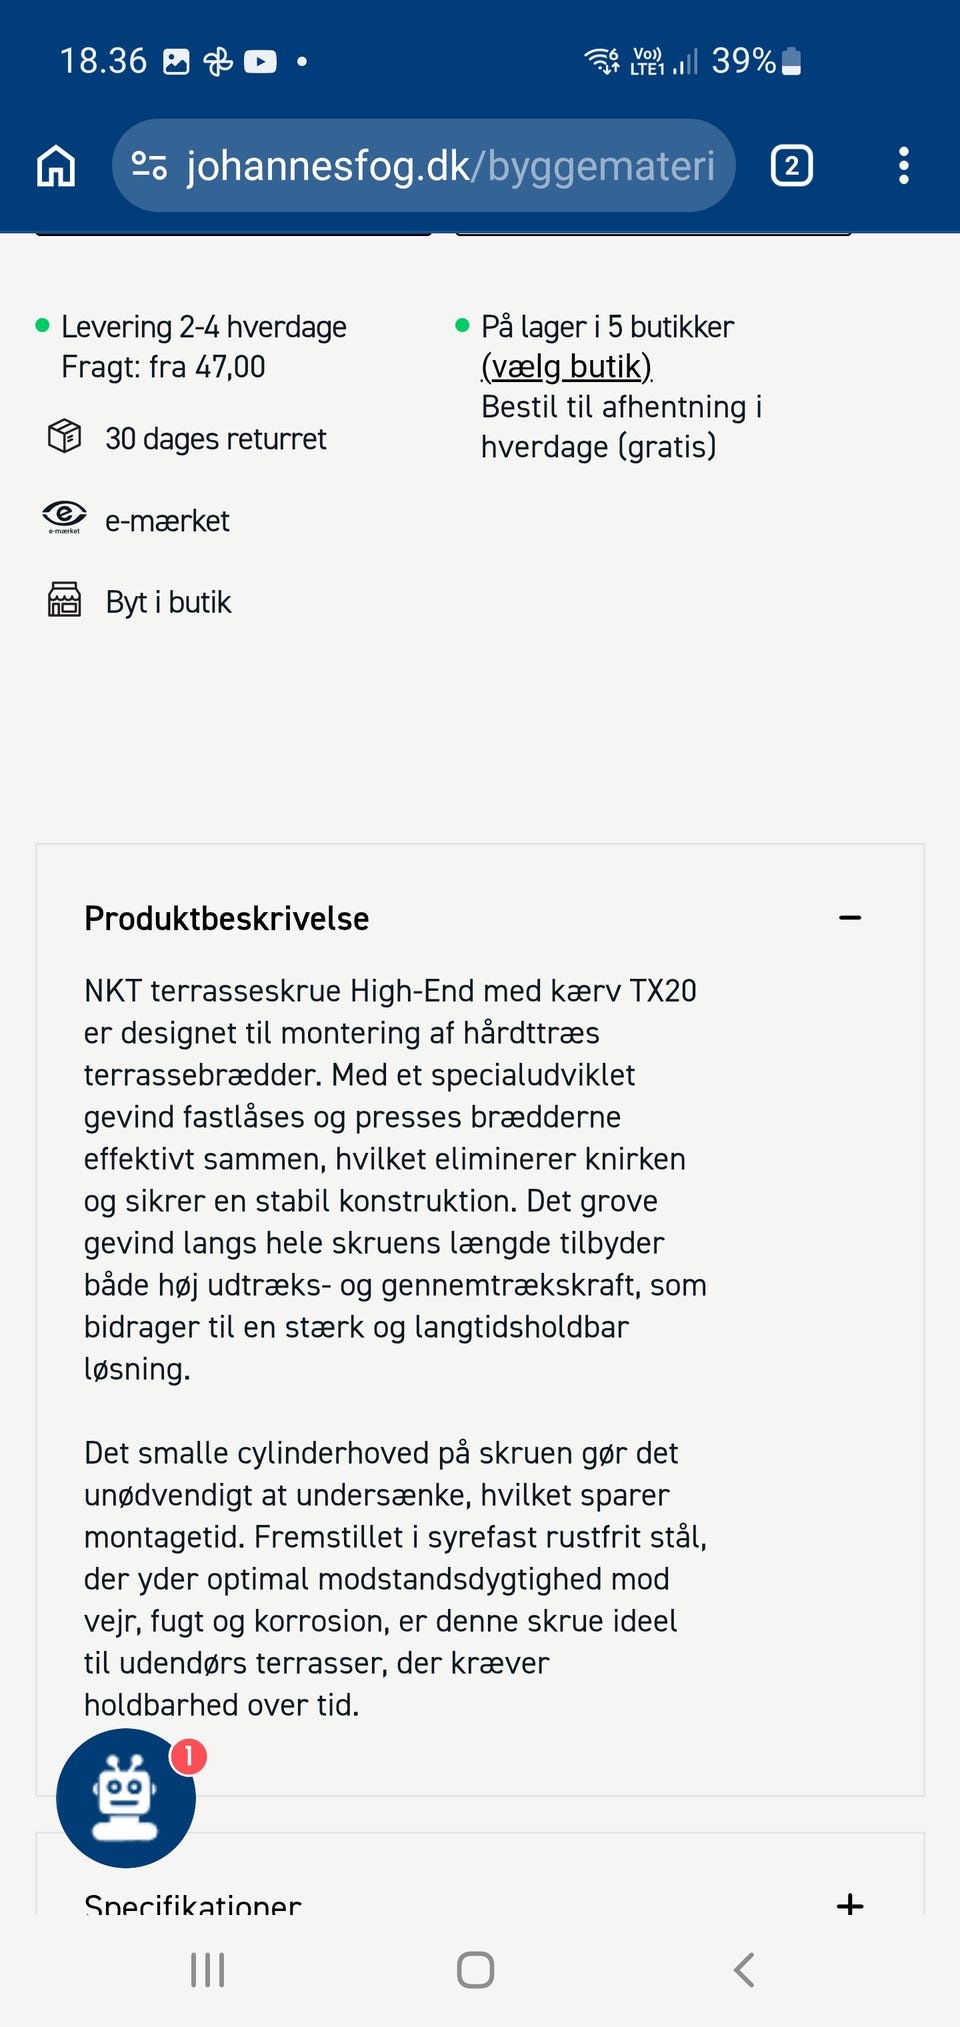The image size is (960, 2027).
Task: Open Android recent apps button
Action: click(208, 1970)
